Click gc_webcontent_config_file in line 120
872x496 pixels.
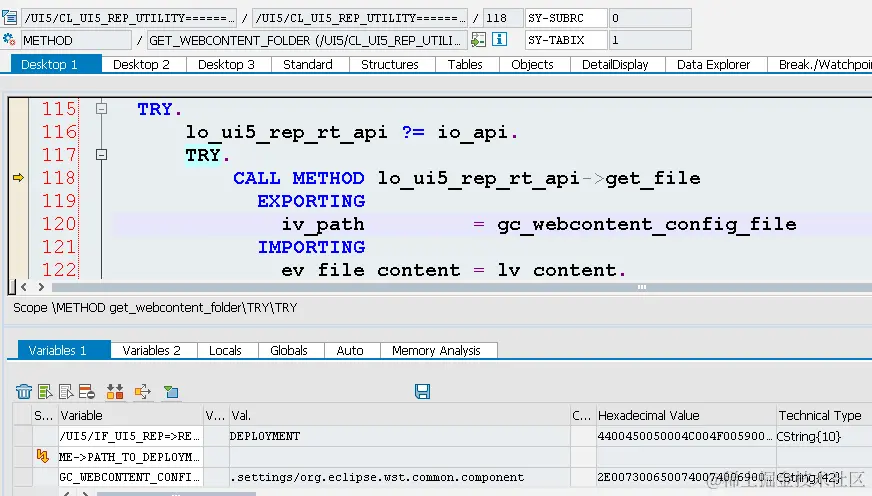point(647,224)
